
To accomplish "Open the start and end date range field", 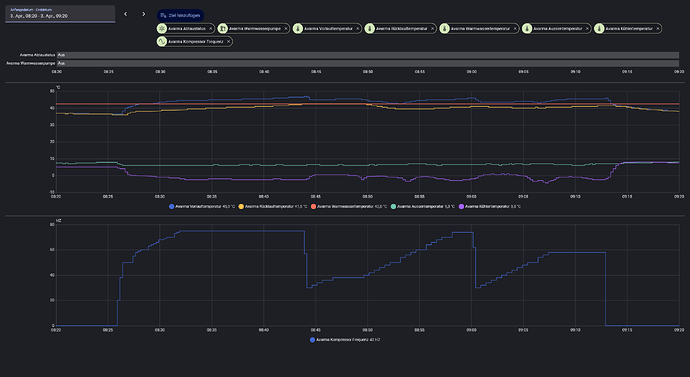I will point(60,14).
